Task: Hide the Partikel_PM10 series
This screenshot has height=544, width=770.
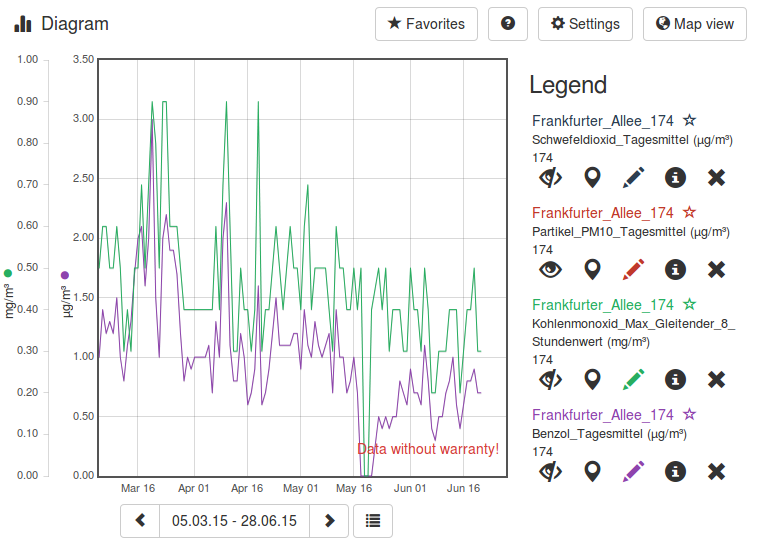Action: pos(551,269)
